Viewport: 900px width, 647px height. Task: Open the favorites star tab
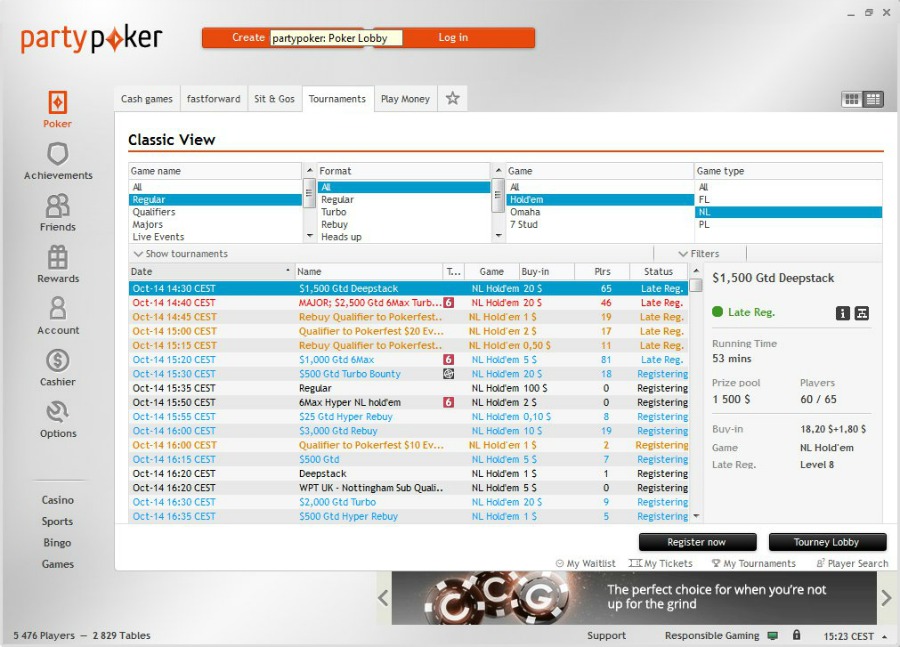[453, 98]
